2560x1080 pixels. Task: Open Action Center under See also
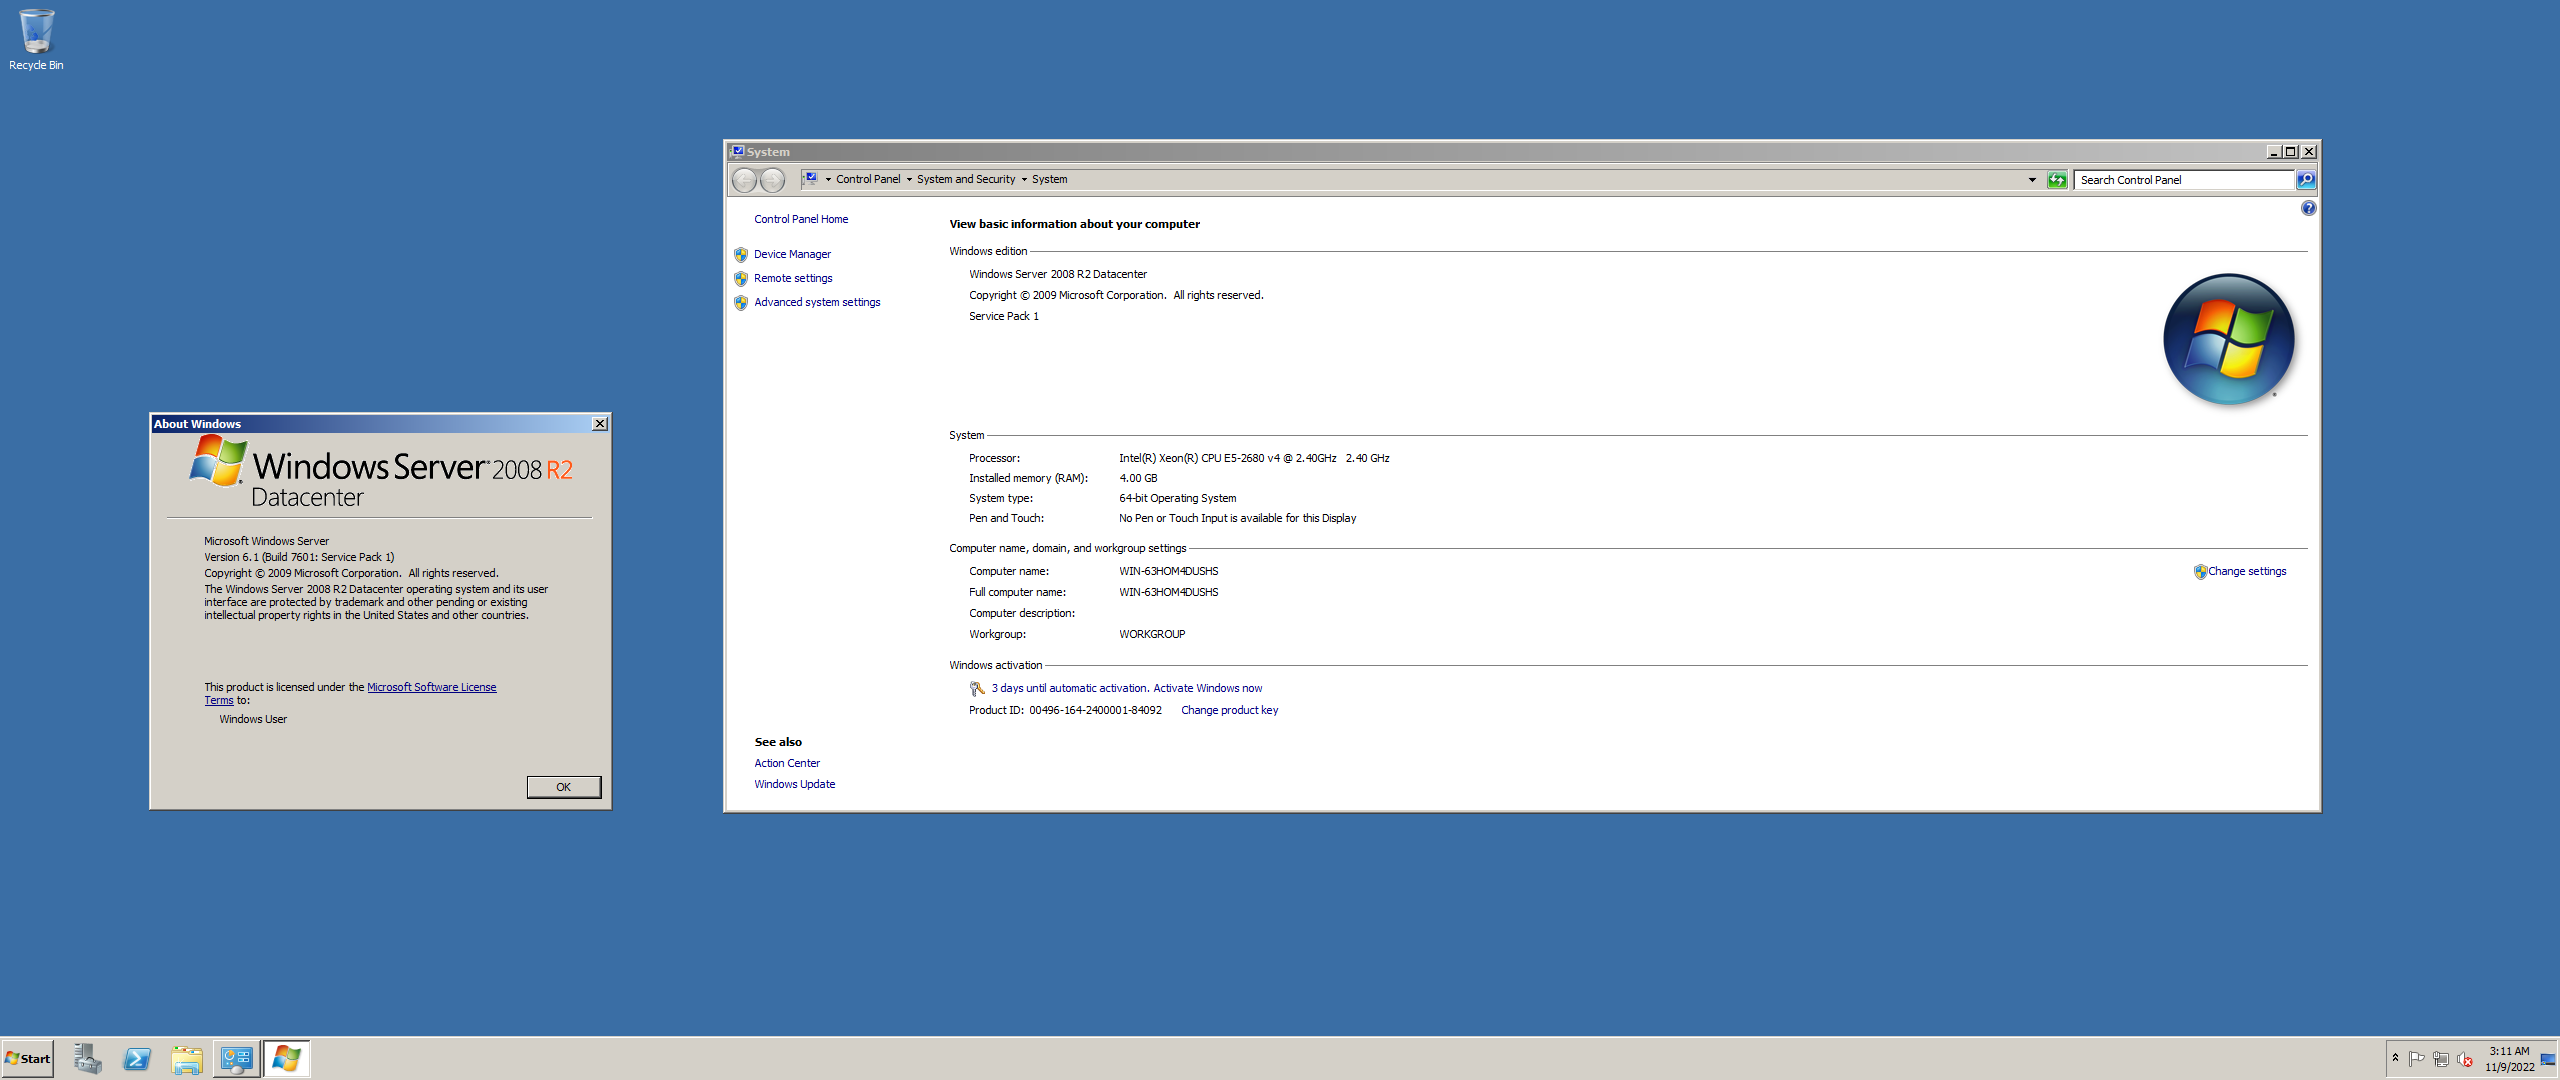(x=787, y=764)
